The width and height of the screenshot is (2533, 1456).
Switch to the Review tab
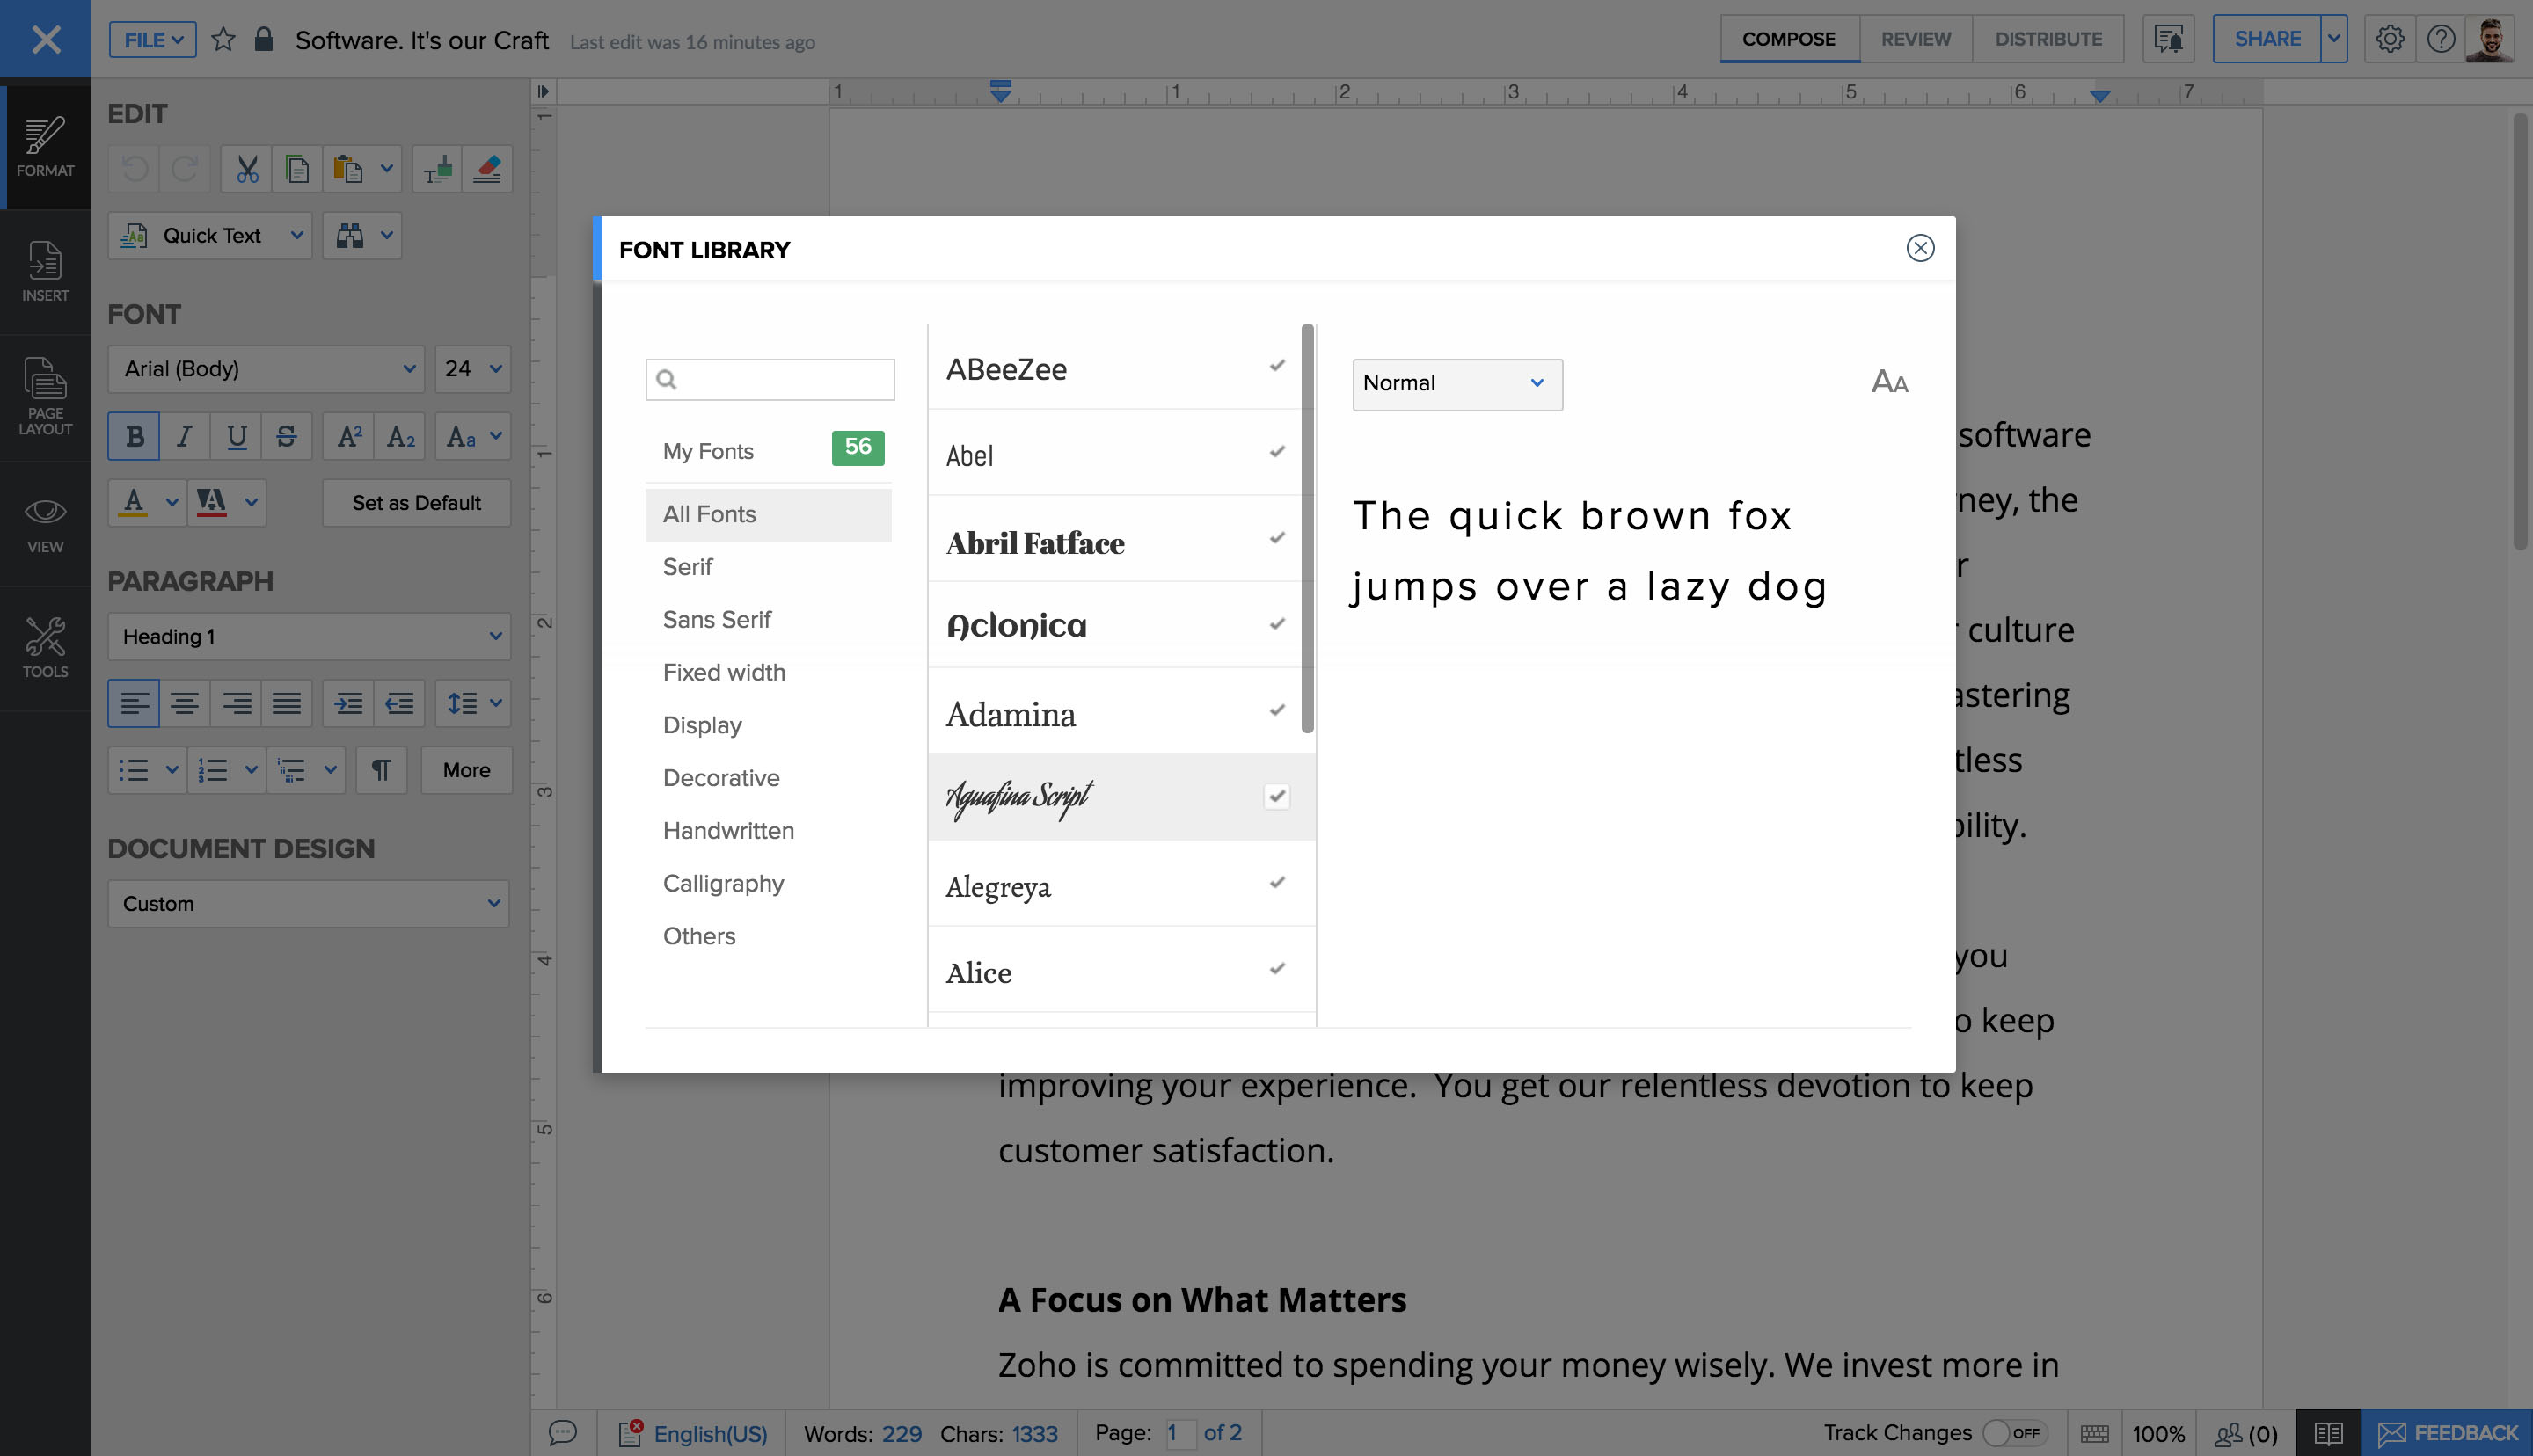[x=1915, y=39]
